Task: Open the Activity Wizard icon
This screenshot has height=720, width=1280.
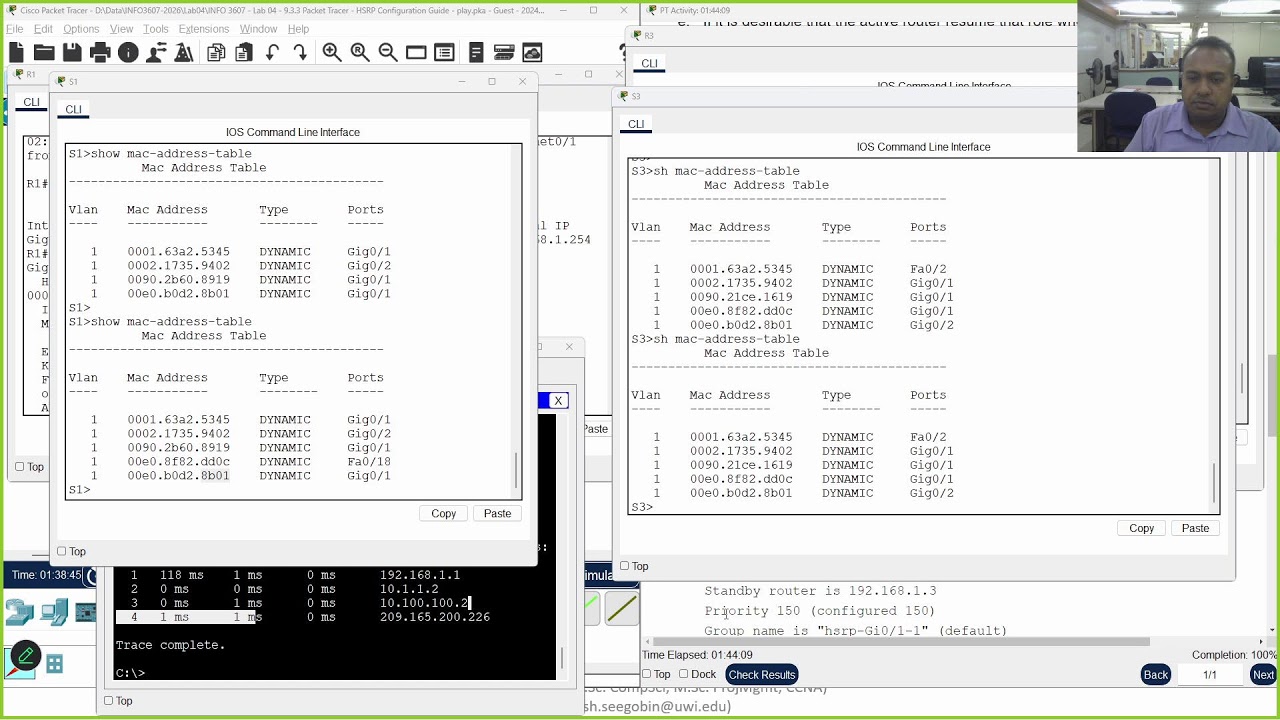Action: coord(184,53)
